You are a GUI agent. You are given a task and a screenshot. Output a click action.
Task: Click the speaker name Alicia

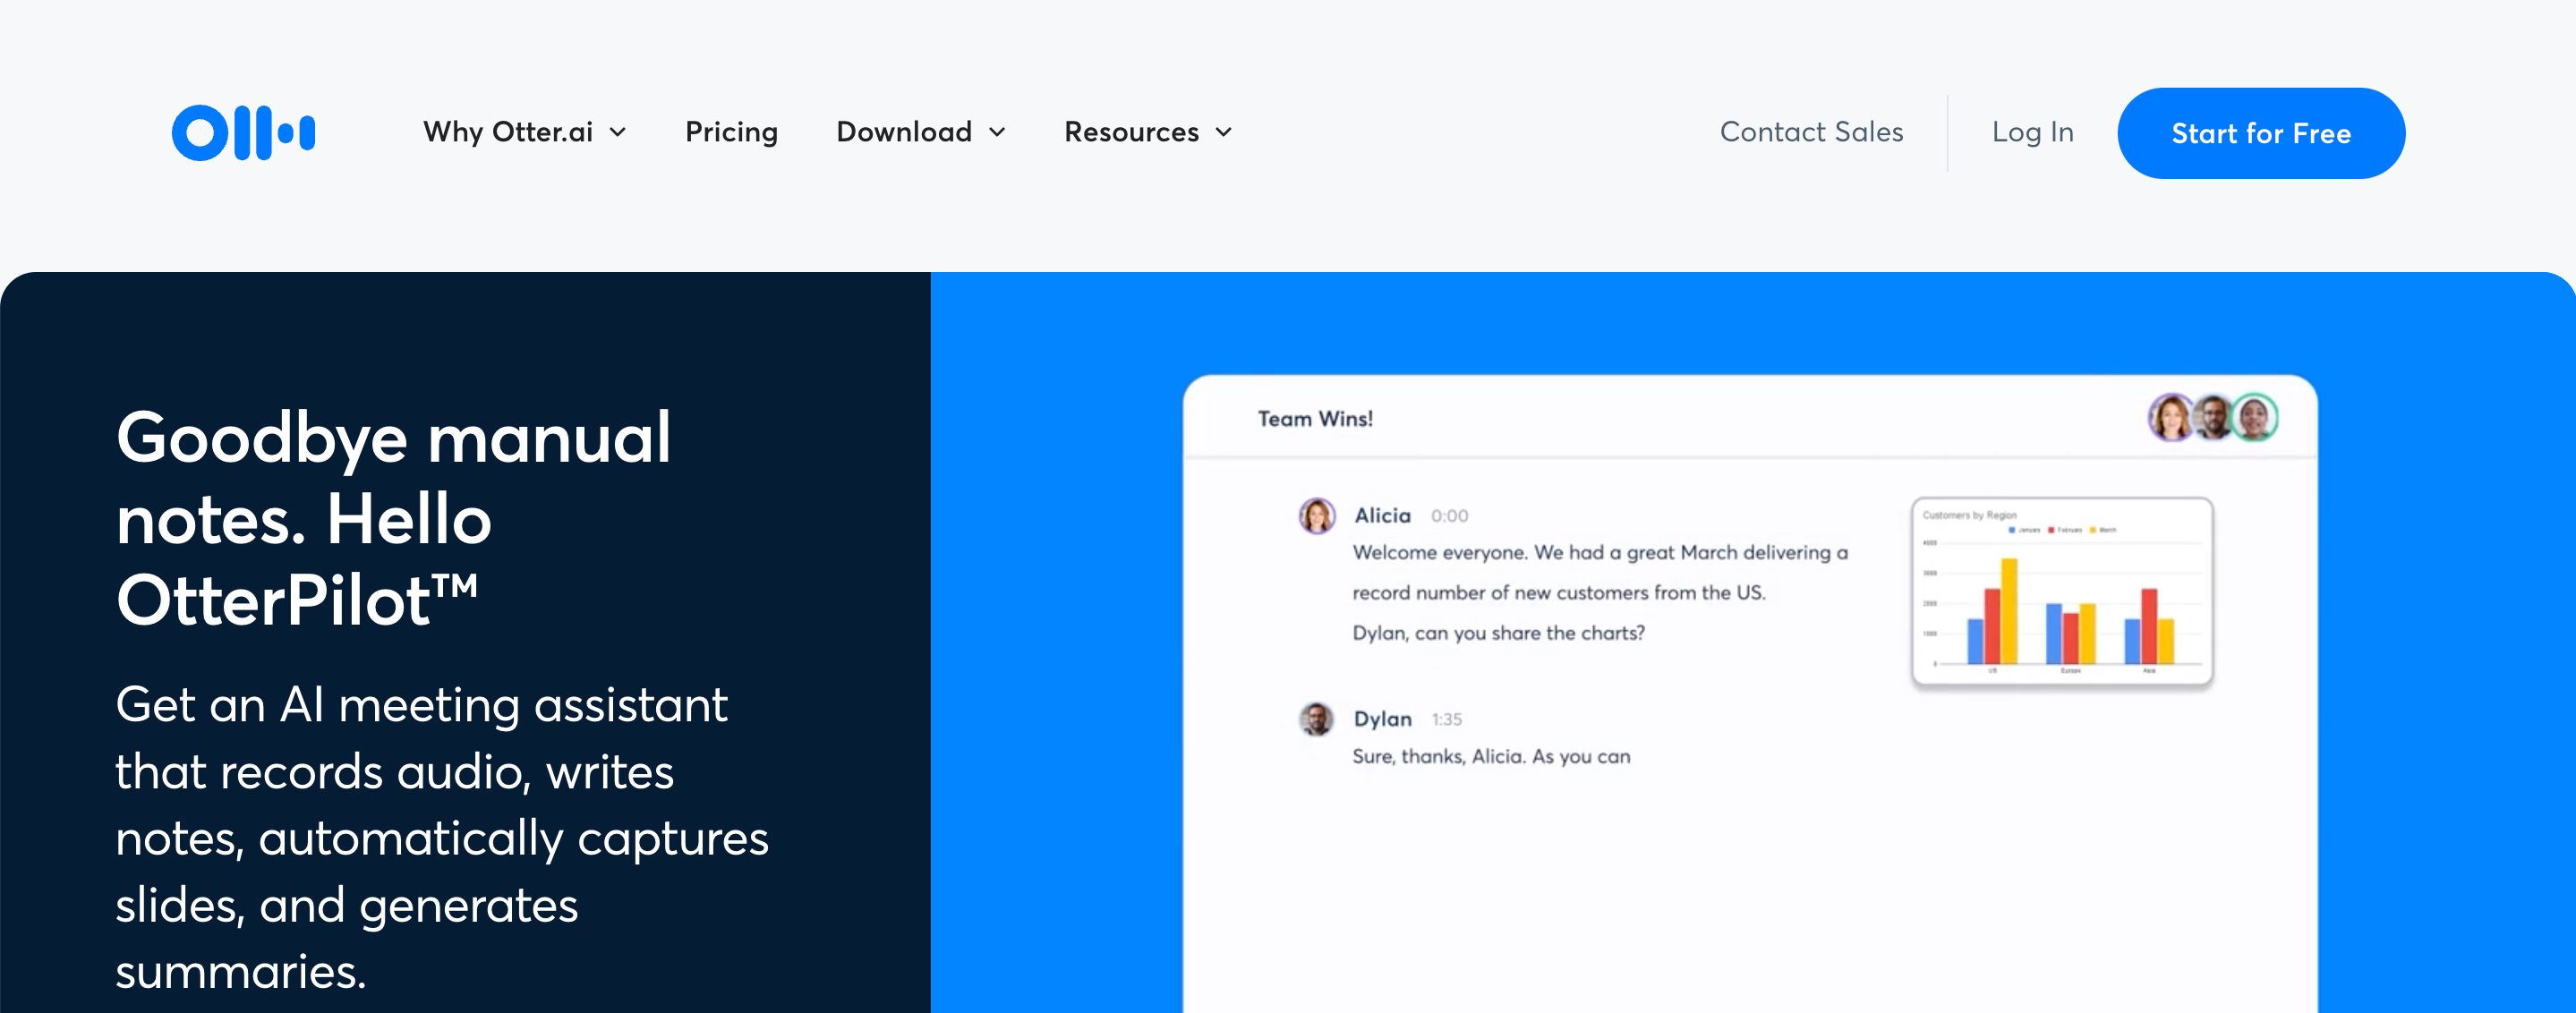point(1382,516)
